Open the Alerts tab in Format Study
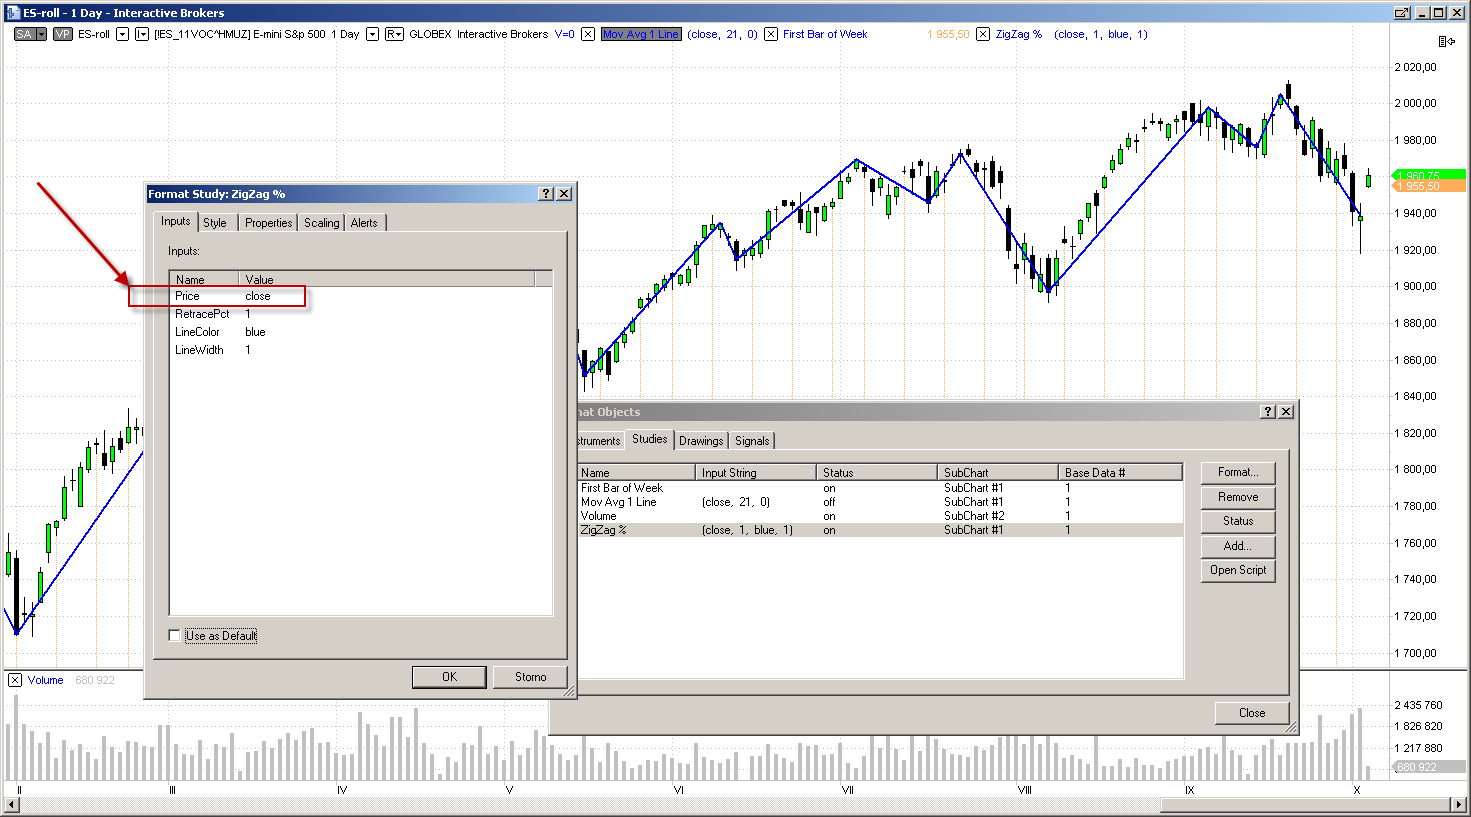 click(364, 223)
